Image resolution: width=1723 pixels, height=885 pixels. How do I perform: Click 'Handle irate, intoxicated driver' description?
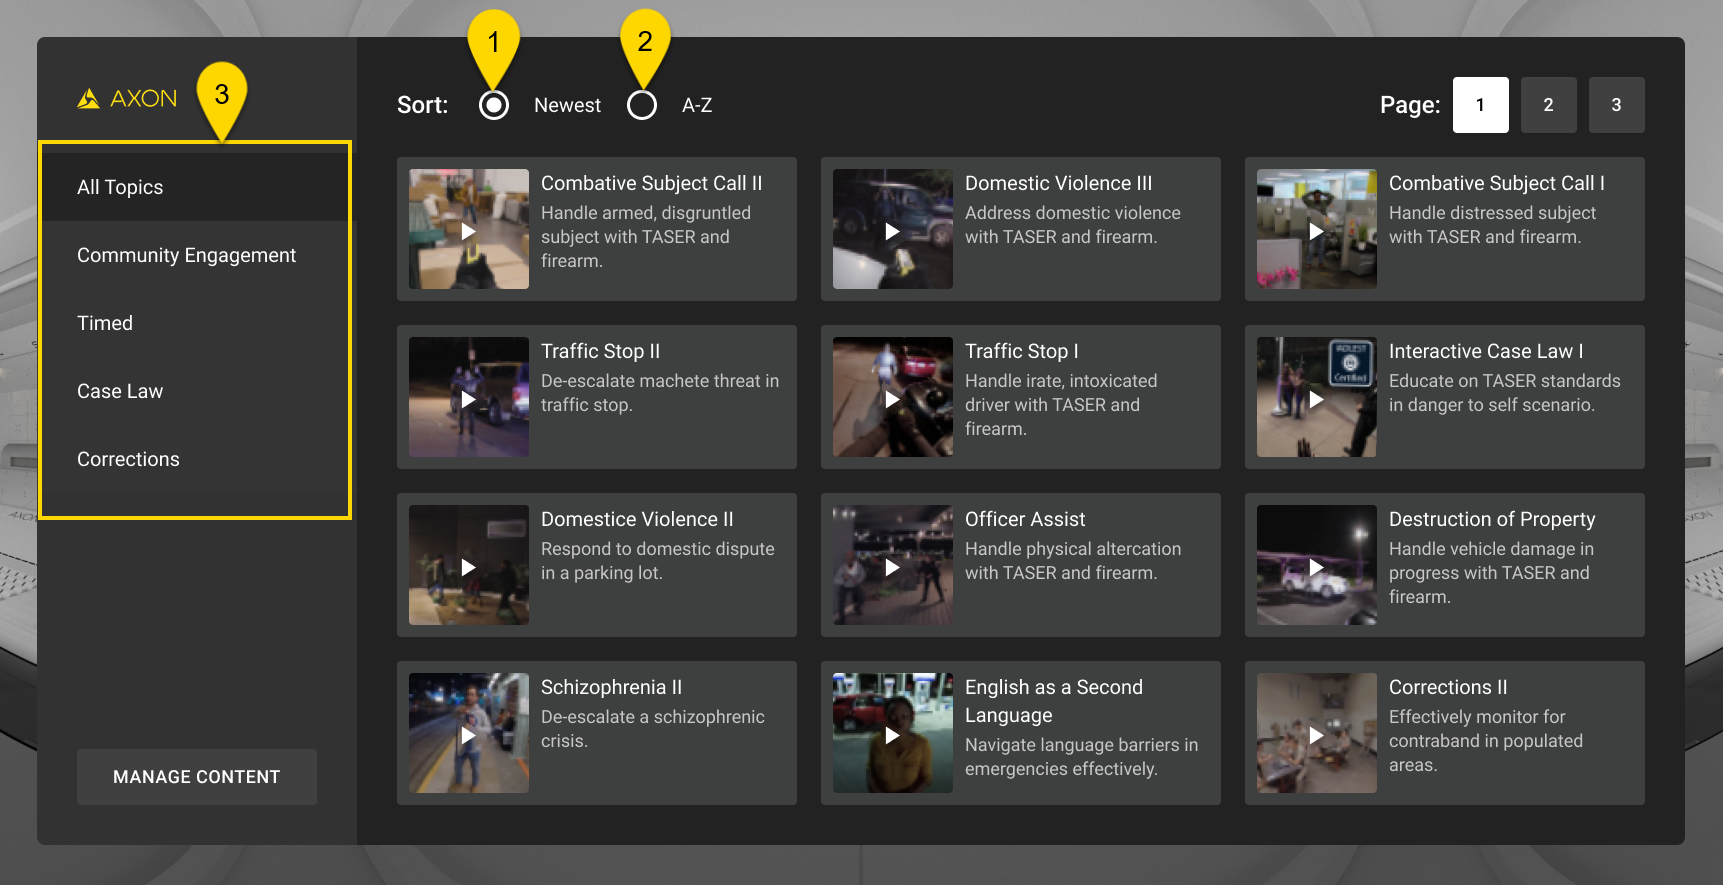(x=1061, y=405)
